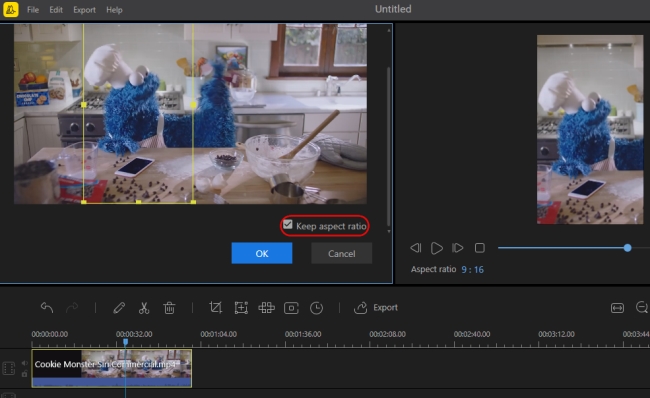Select the pencil edit tool
This screenshot has width=650, height=398.
pyautogui.click(x=119, y=308)
